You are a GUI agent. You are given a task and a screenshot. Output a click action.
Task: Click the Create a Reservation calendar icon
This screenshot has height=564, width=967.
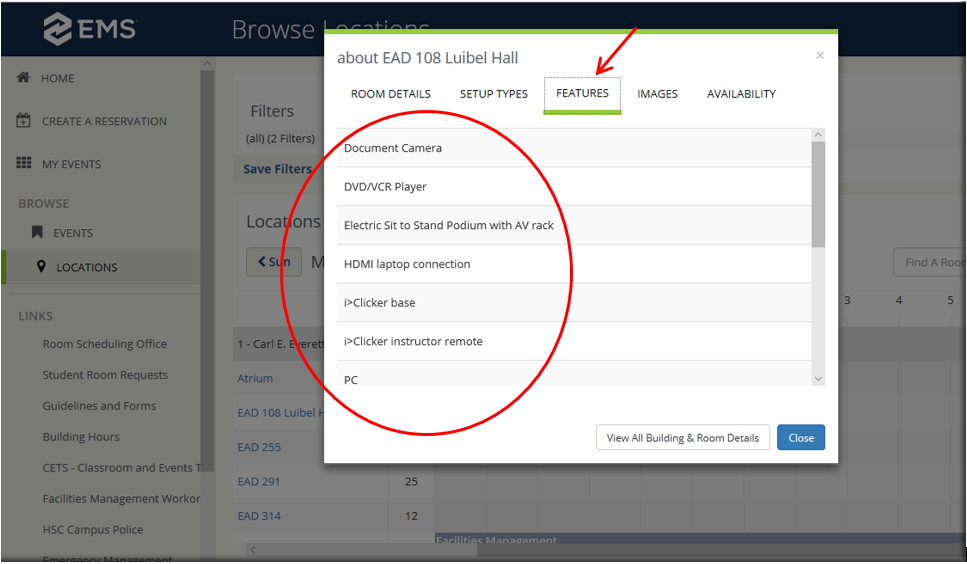(x=24, y=121)
